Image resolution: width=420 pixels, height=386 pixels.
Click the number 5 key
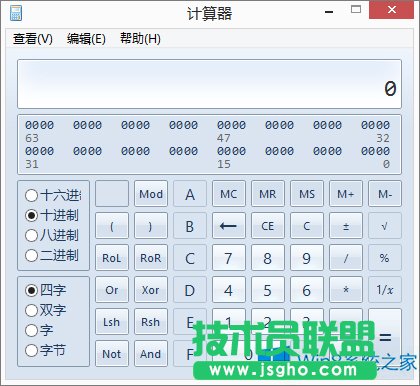tap(268, 290)
